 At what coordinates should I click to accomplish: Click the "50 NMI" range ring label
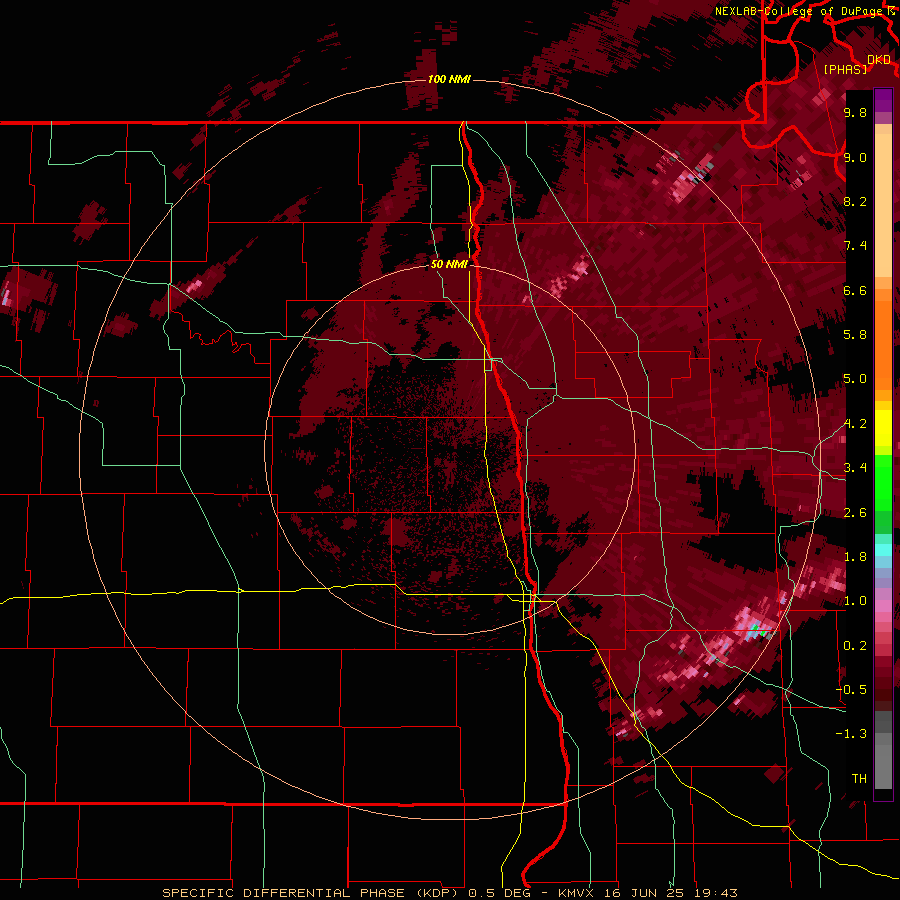[449, 264]
